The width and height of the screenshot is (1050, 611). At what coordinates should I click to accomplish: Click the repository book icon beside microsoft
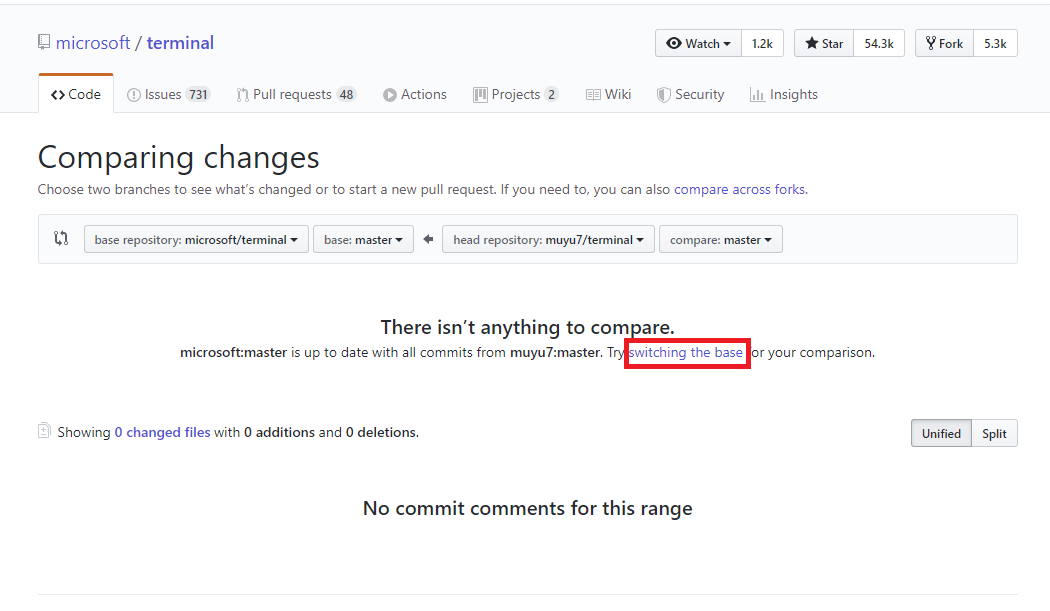pyautogui.click(x=44, y=43)
